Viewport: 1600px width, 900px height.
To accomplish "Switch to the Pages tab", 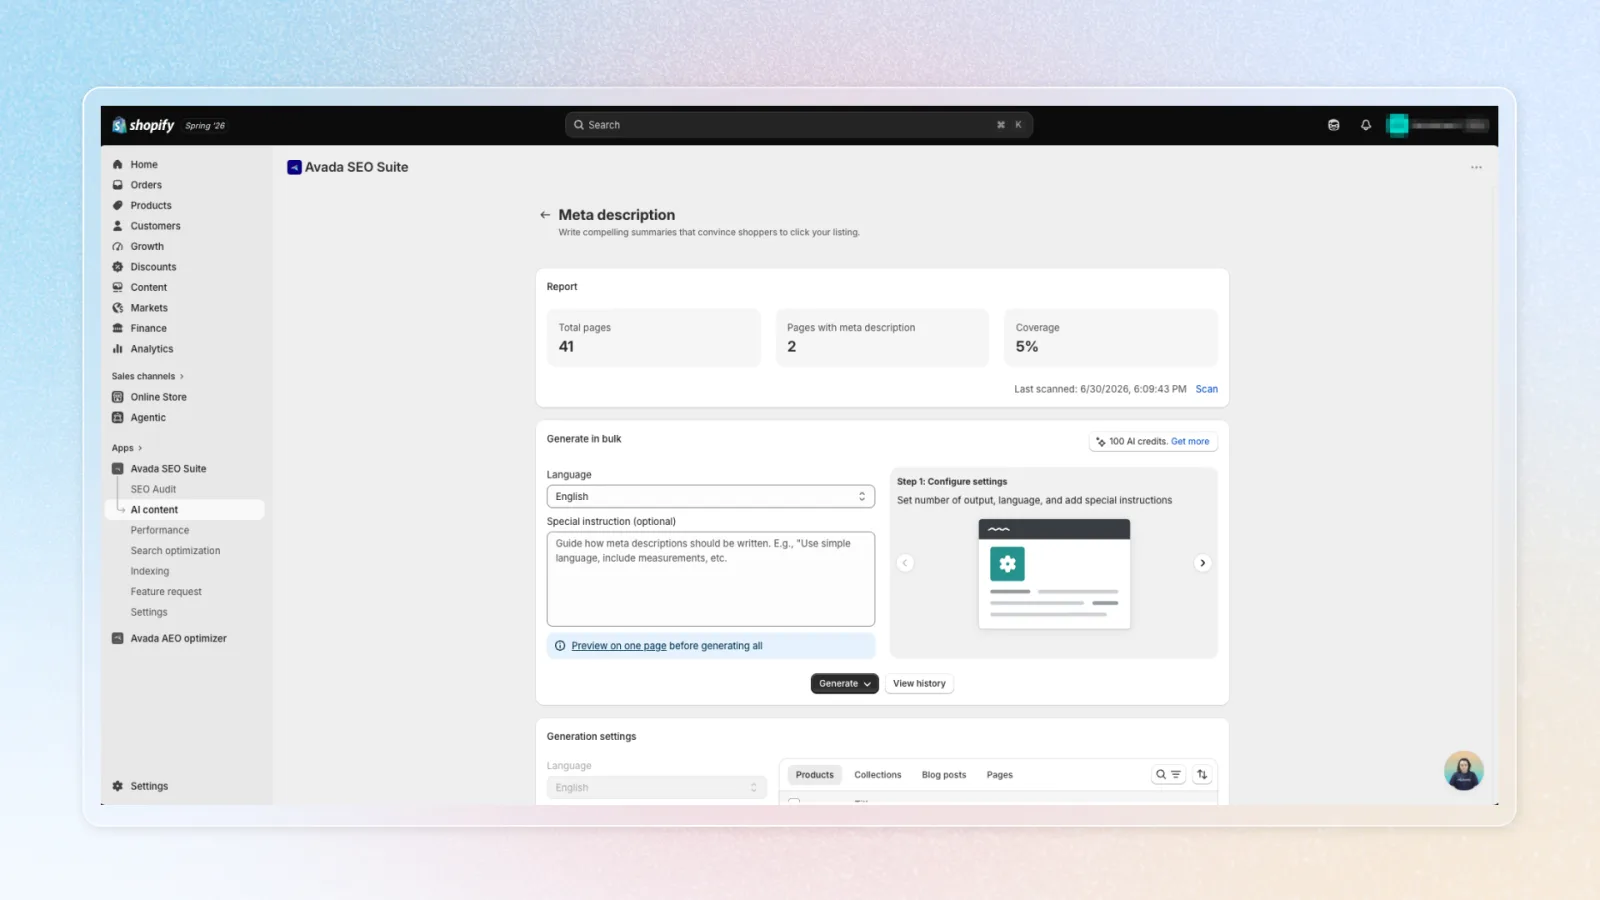I will 999,775.
